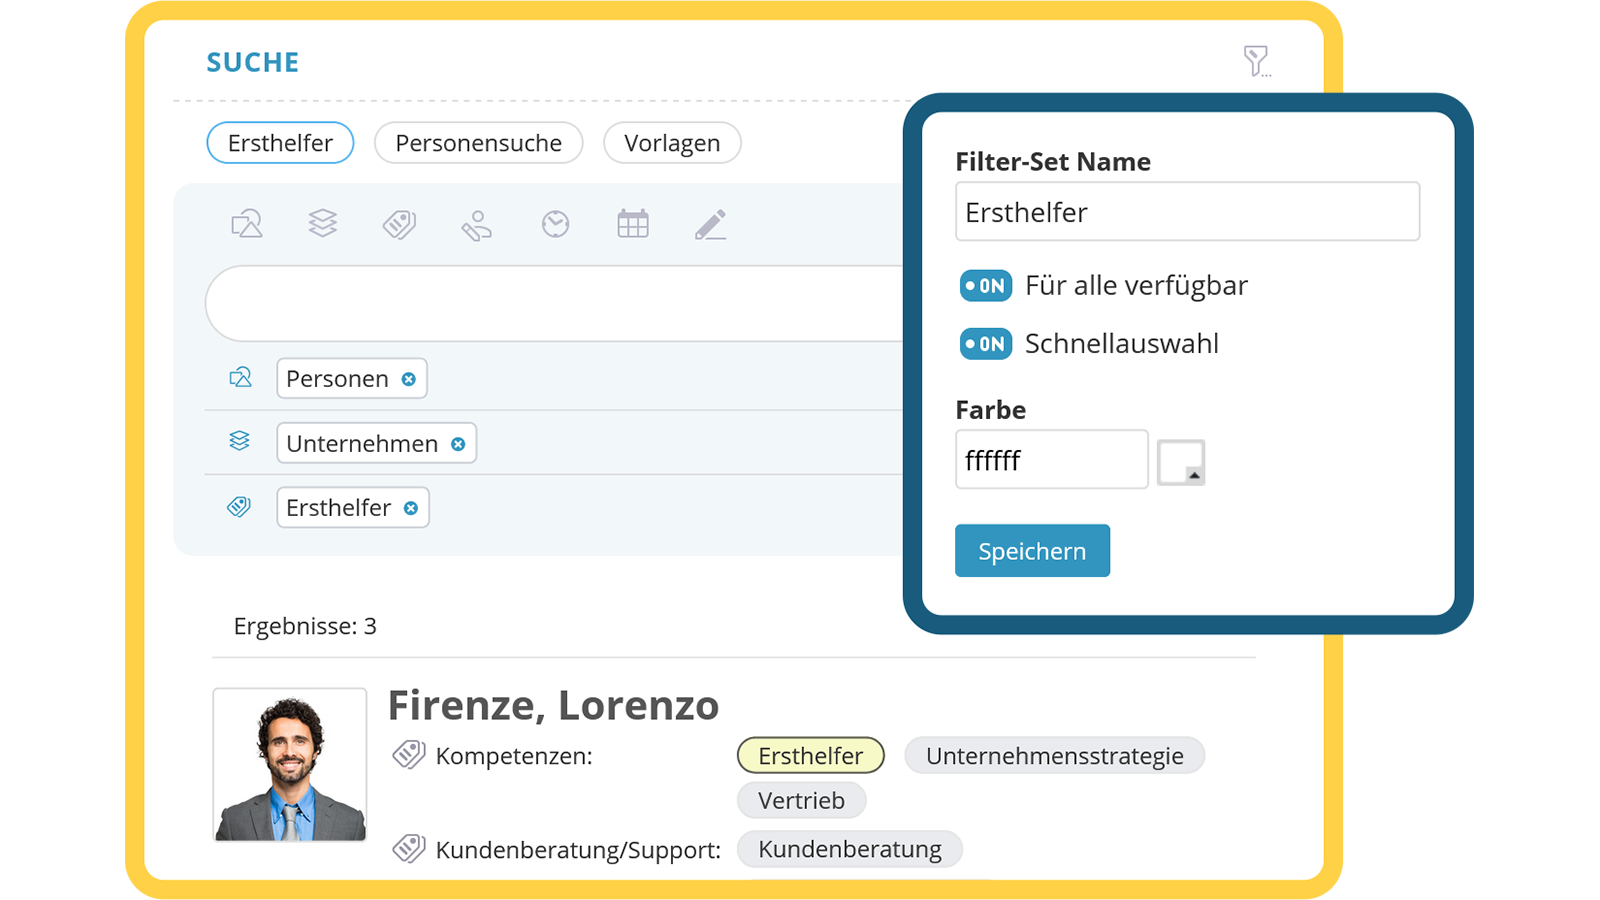The height and width of the screenshot is (900, 1600).
Task: Open the filter settings funnel icon
Action: click(x=1256, y=61)
